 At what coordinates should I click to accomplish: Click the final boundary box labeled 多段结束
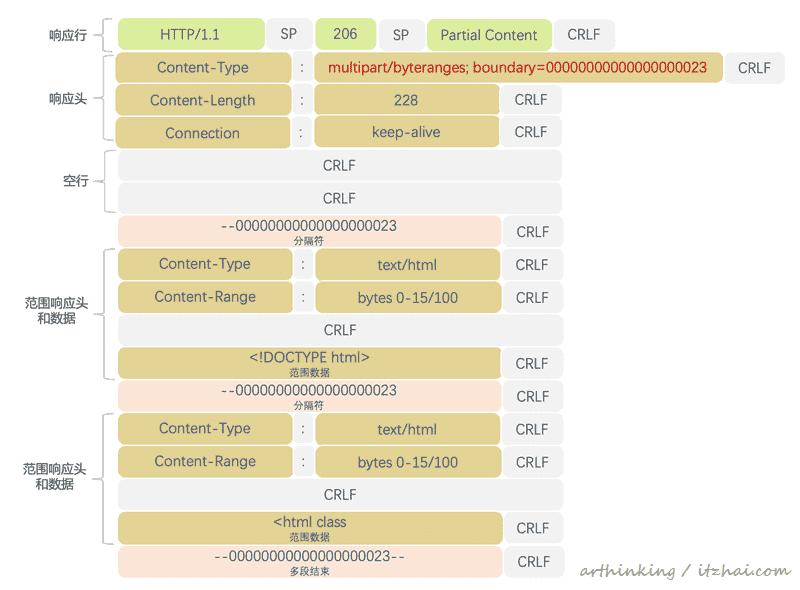pos(310,561)
